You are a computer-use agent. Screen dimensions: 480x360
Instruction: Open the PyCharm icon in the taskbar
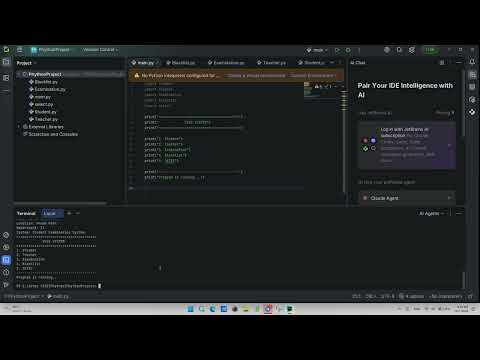tap(290, 309)
